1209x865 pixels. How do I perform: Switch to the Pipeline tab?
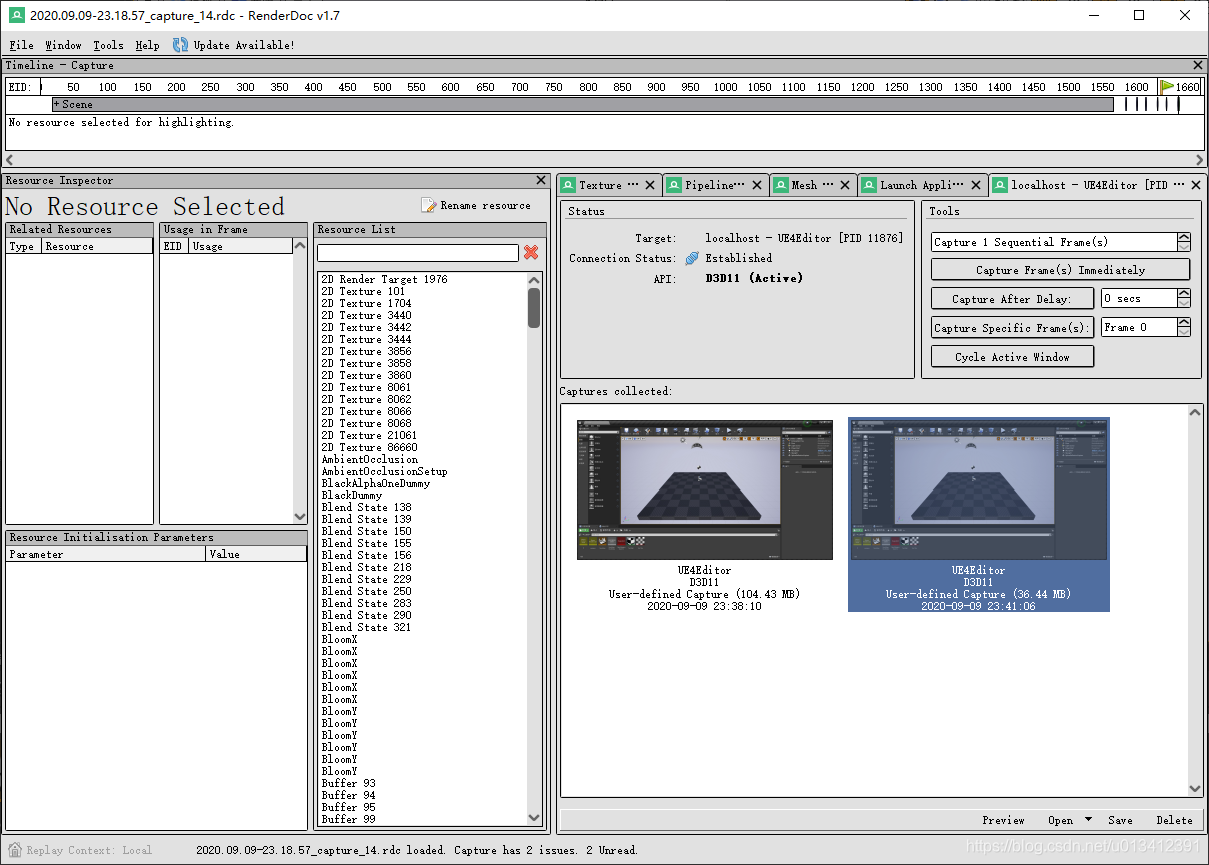(x=714, y=184)
